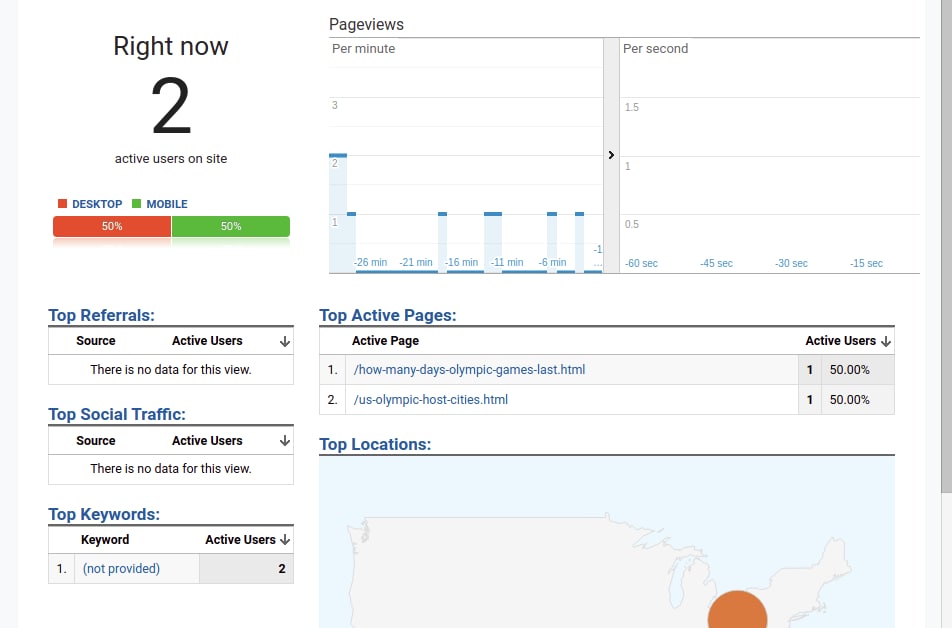
Task: Click the DESKTOP legend label
Action: point(97,204)
